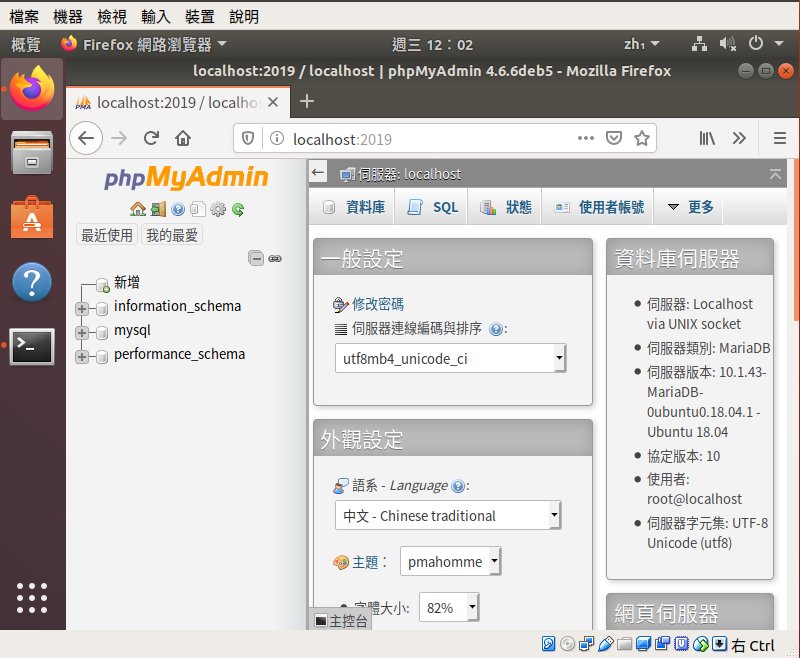Click the VirtualBox shared folders status icon
Viewport: 800px width, 658px height.
[x=624, y=644]
